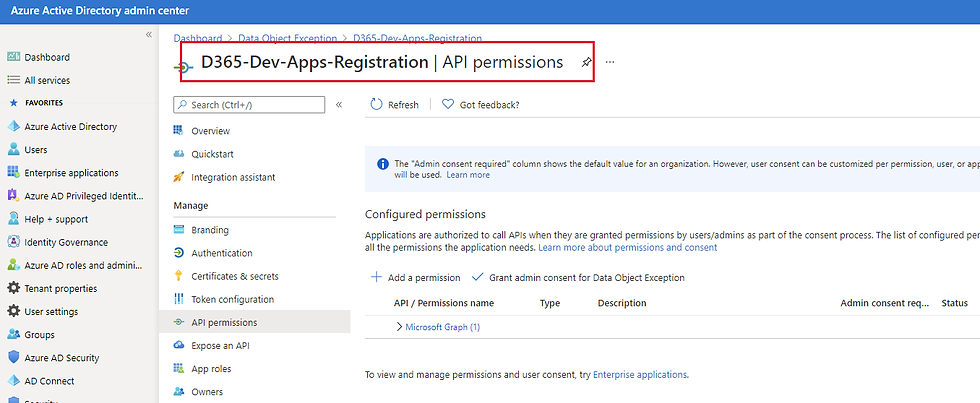980x403 pixels.
Task: Pin the API permissions blade
Action: 586,62
